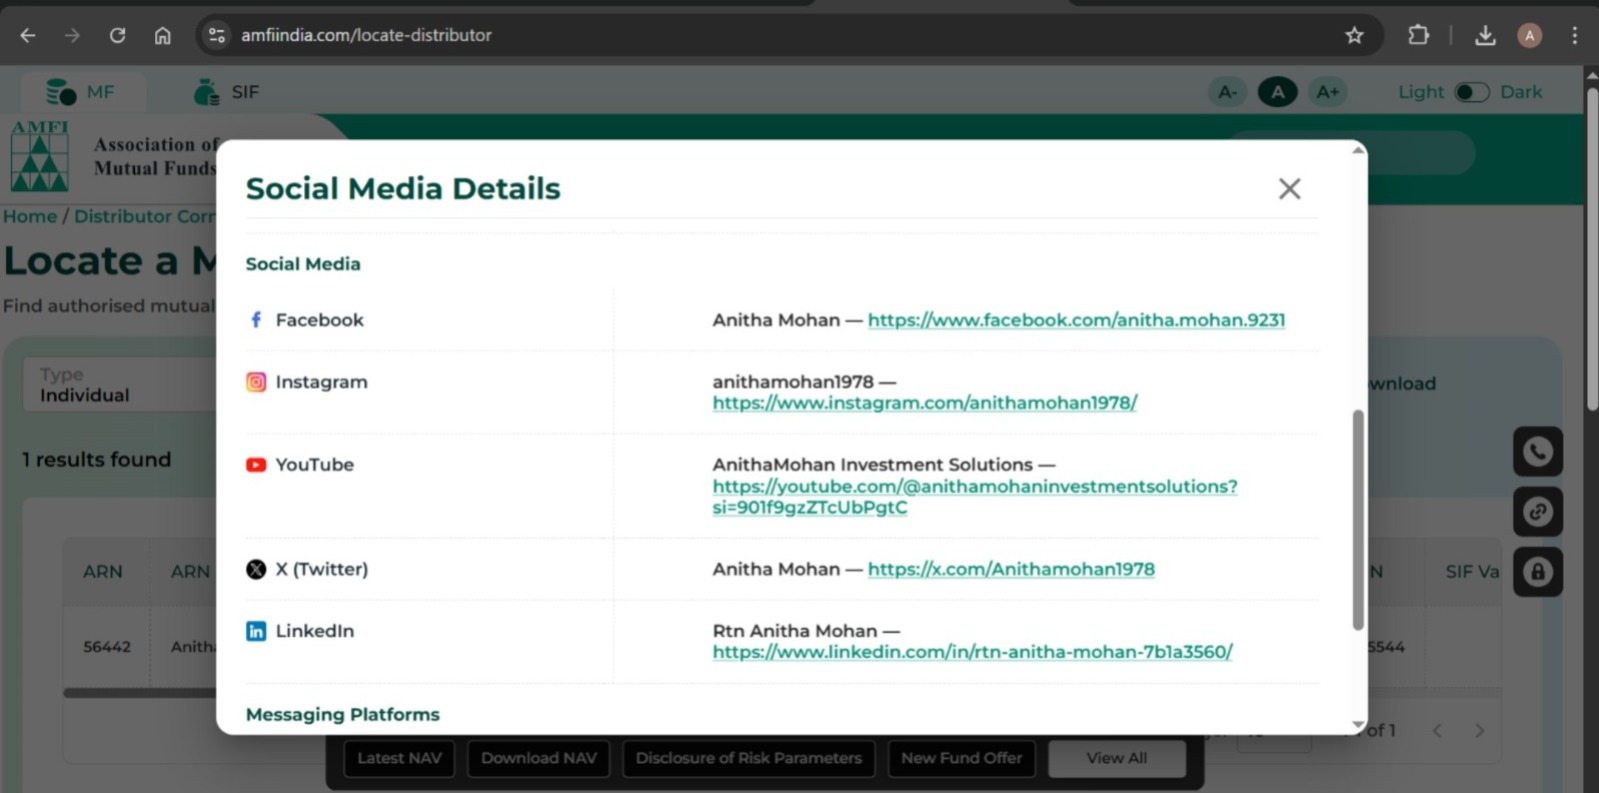This screenshot has width=1599, height=793.
Task: Click the ARN column header
Action: pos(103,572)
